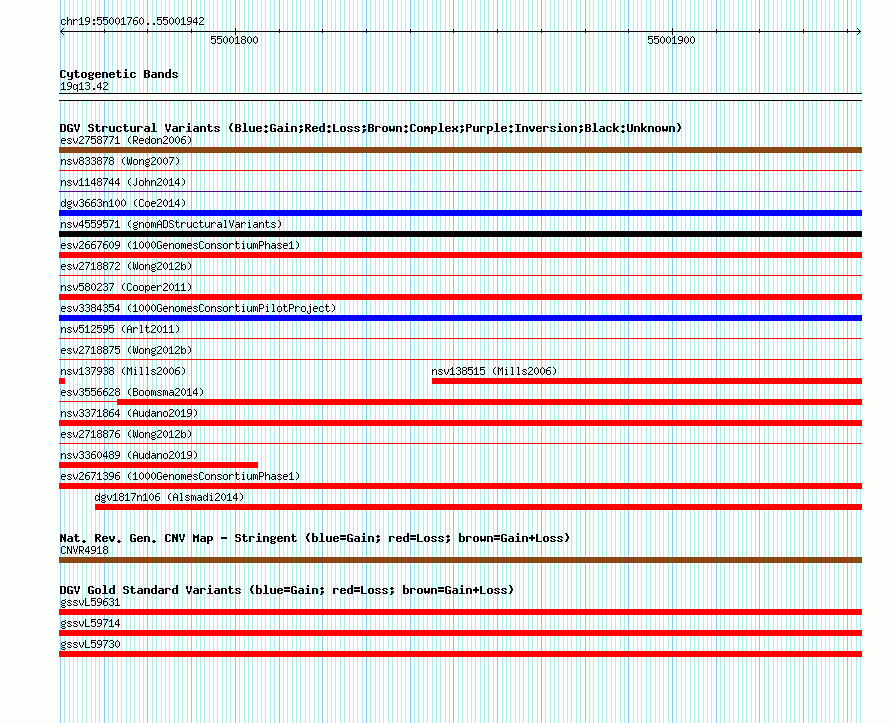The height and width of the screenshot is (723, 890).
Task: Open the nsv137938 (Mills2006) variant
Action: point(123,371)
